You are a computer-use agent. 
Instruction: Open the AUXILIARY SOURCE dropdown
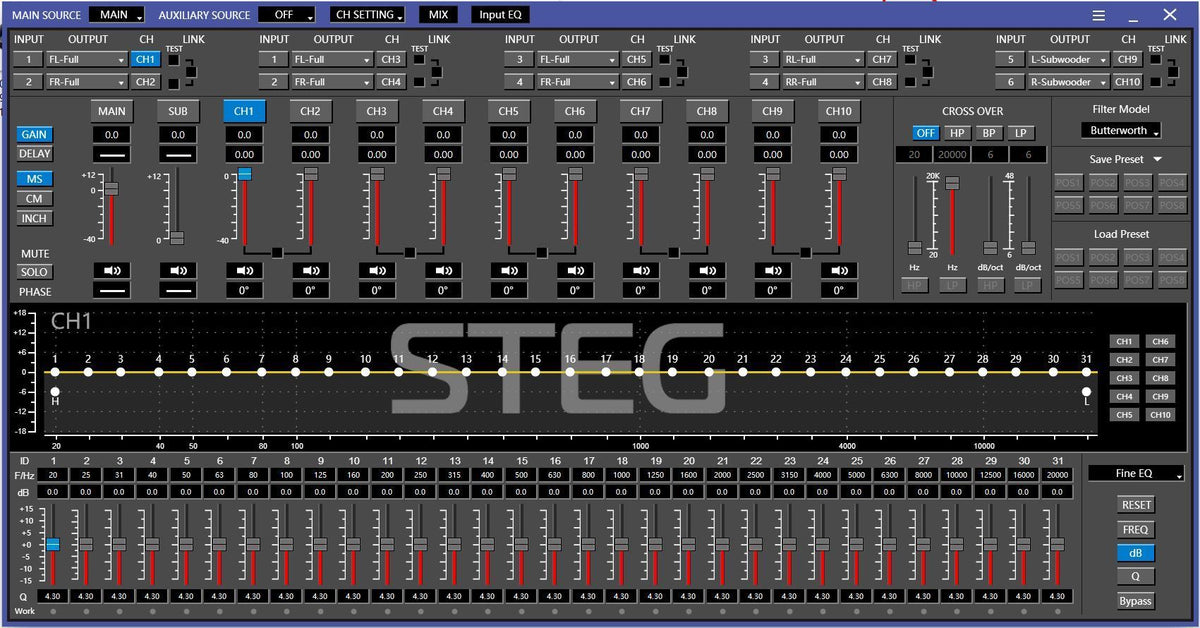[x=287, y=15]
